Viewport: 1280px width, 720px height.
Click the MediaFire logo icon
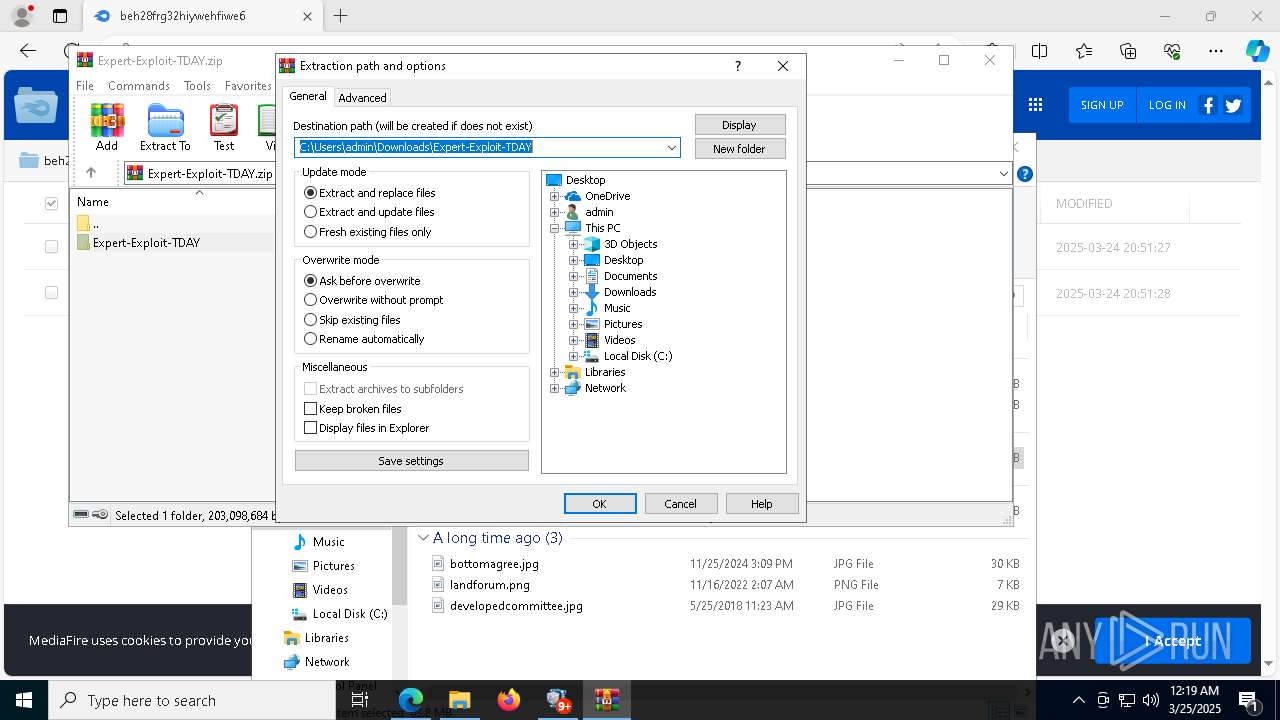(x=37, y=105)
